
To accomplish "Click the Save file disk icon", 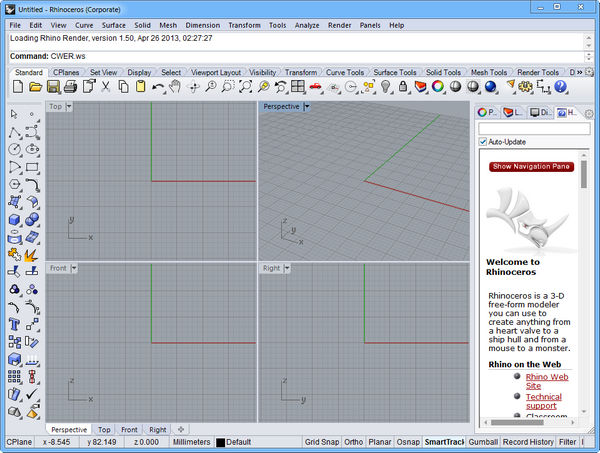I will (x=52, y=88).
